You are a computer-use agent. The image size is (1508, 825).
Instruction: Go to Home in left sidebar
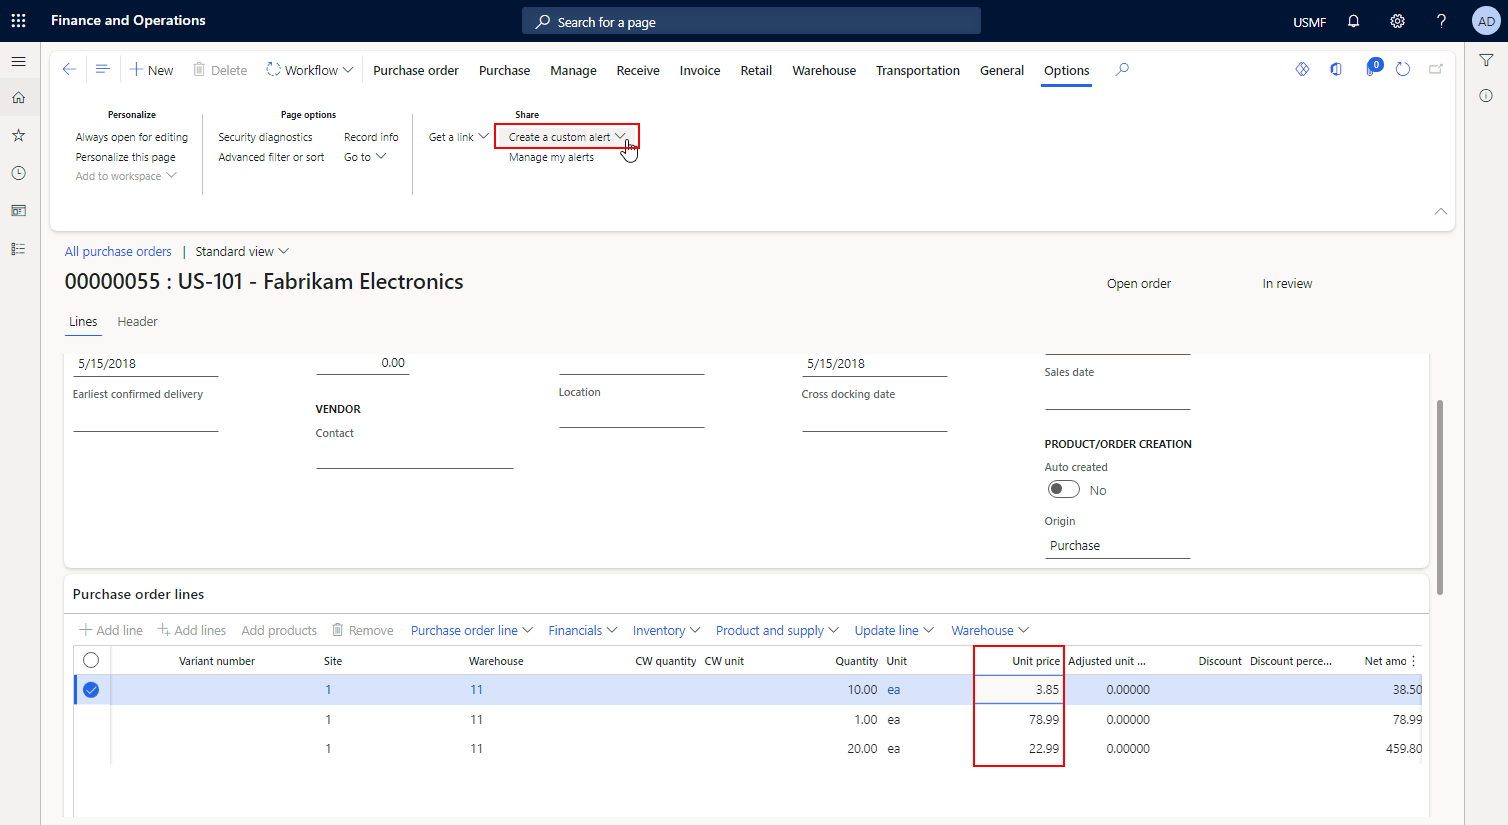18,98
